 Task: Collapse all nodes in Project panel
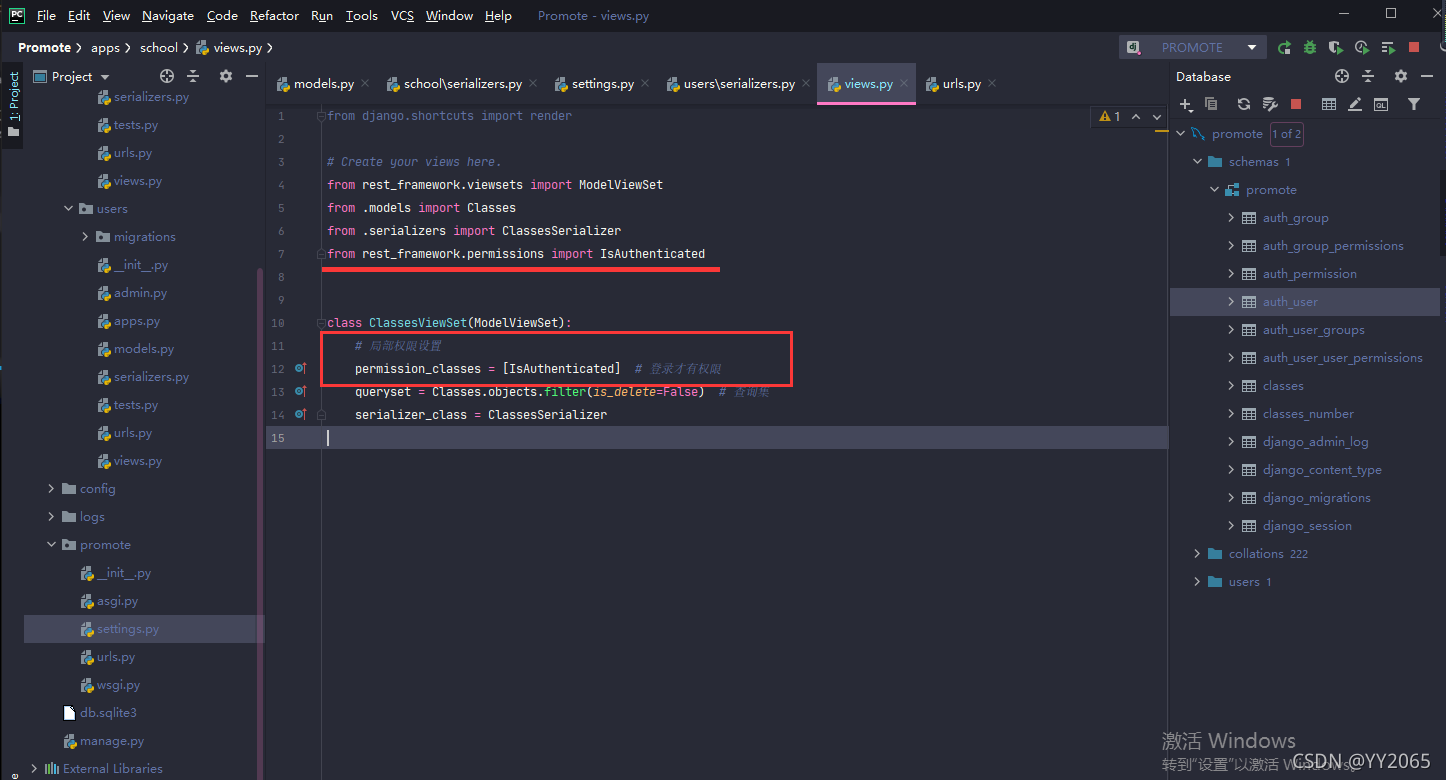click(193, 76)
